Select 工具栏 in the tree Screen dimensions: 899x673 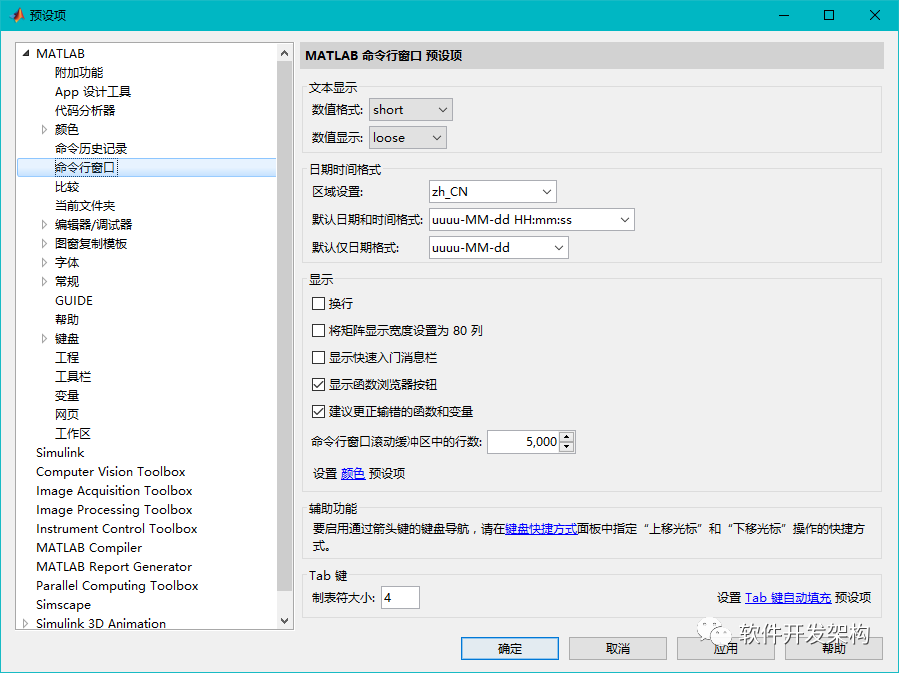click(x=73, y=377)
